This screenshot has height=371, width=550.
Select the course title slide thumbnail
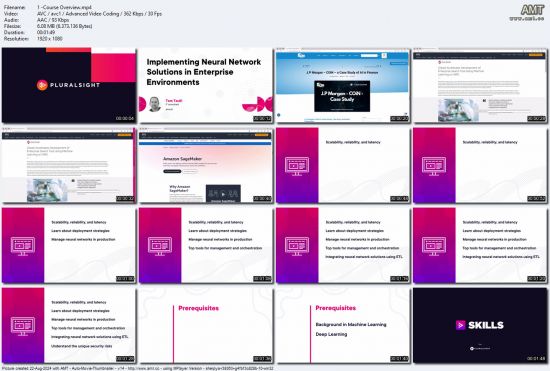pos(206,85)
